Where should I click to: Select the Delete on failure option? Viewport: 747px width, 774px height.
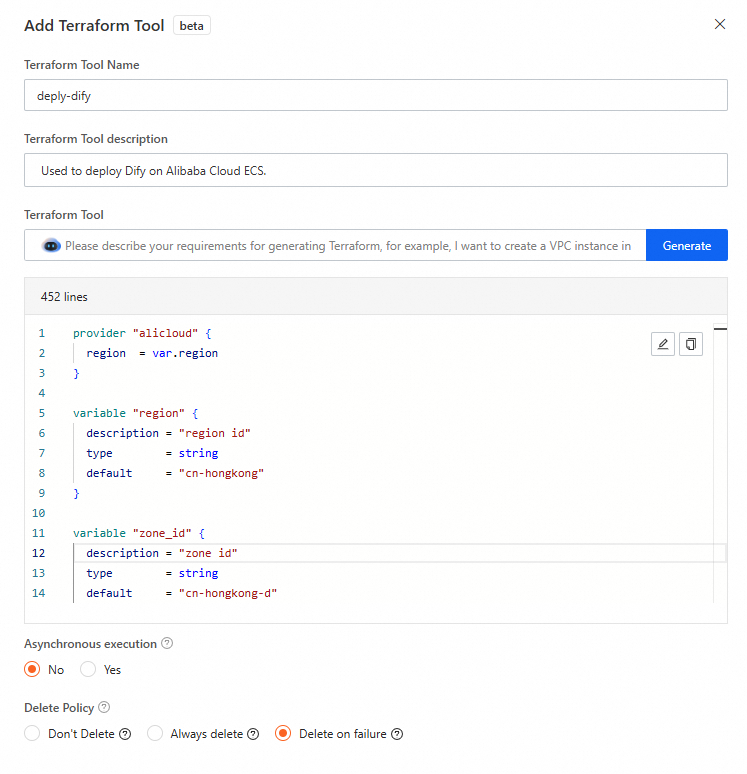283,734
